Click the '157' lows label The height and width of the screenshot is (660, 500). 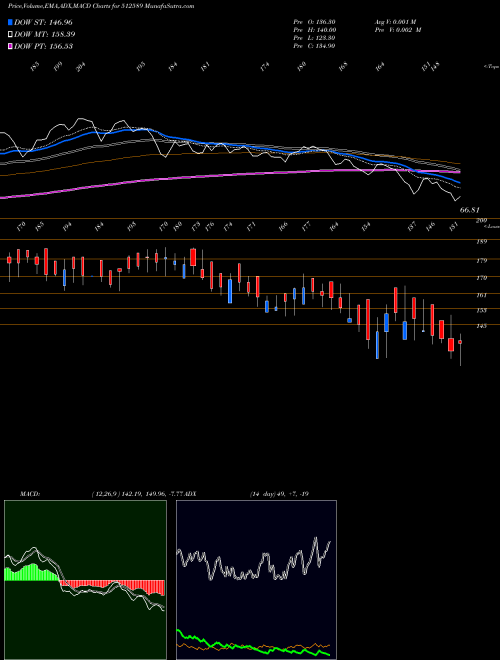[x=412, y=226]
